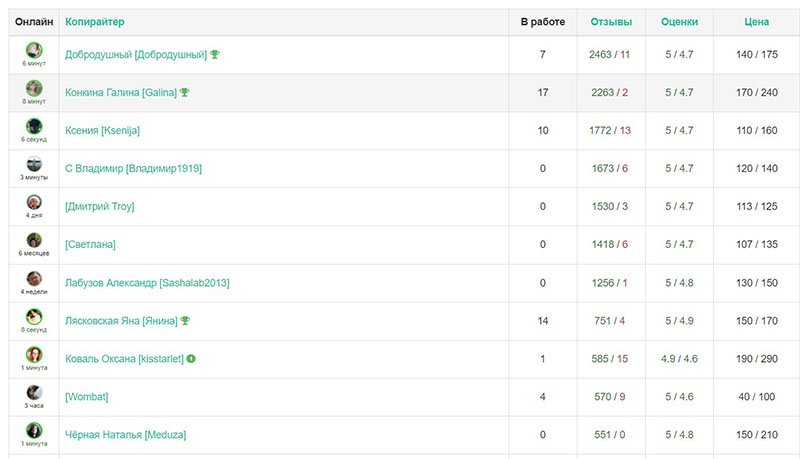Viewport: 800px width, 459px height.
Task: Sort table by Копирайтер column header
Action: click(x=95, y=22)
